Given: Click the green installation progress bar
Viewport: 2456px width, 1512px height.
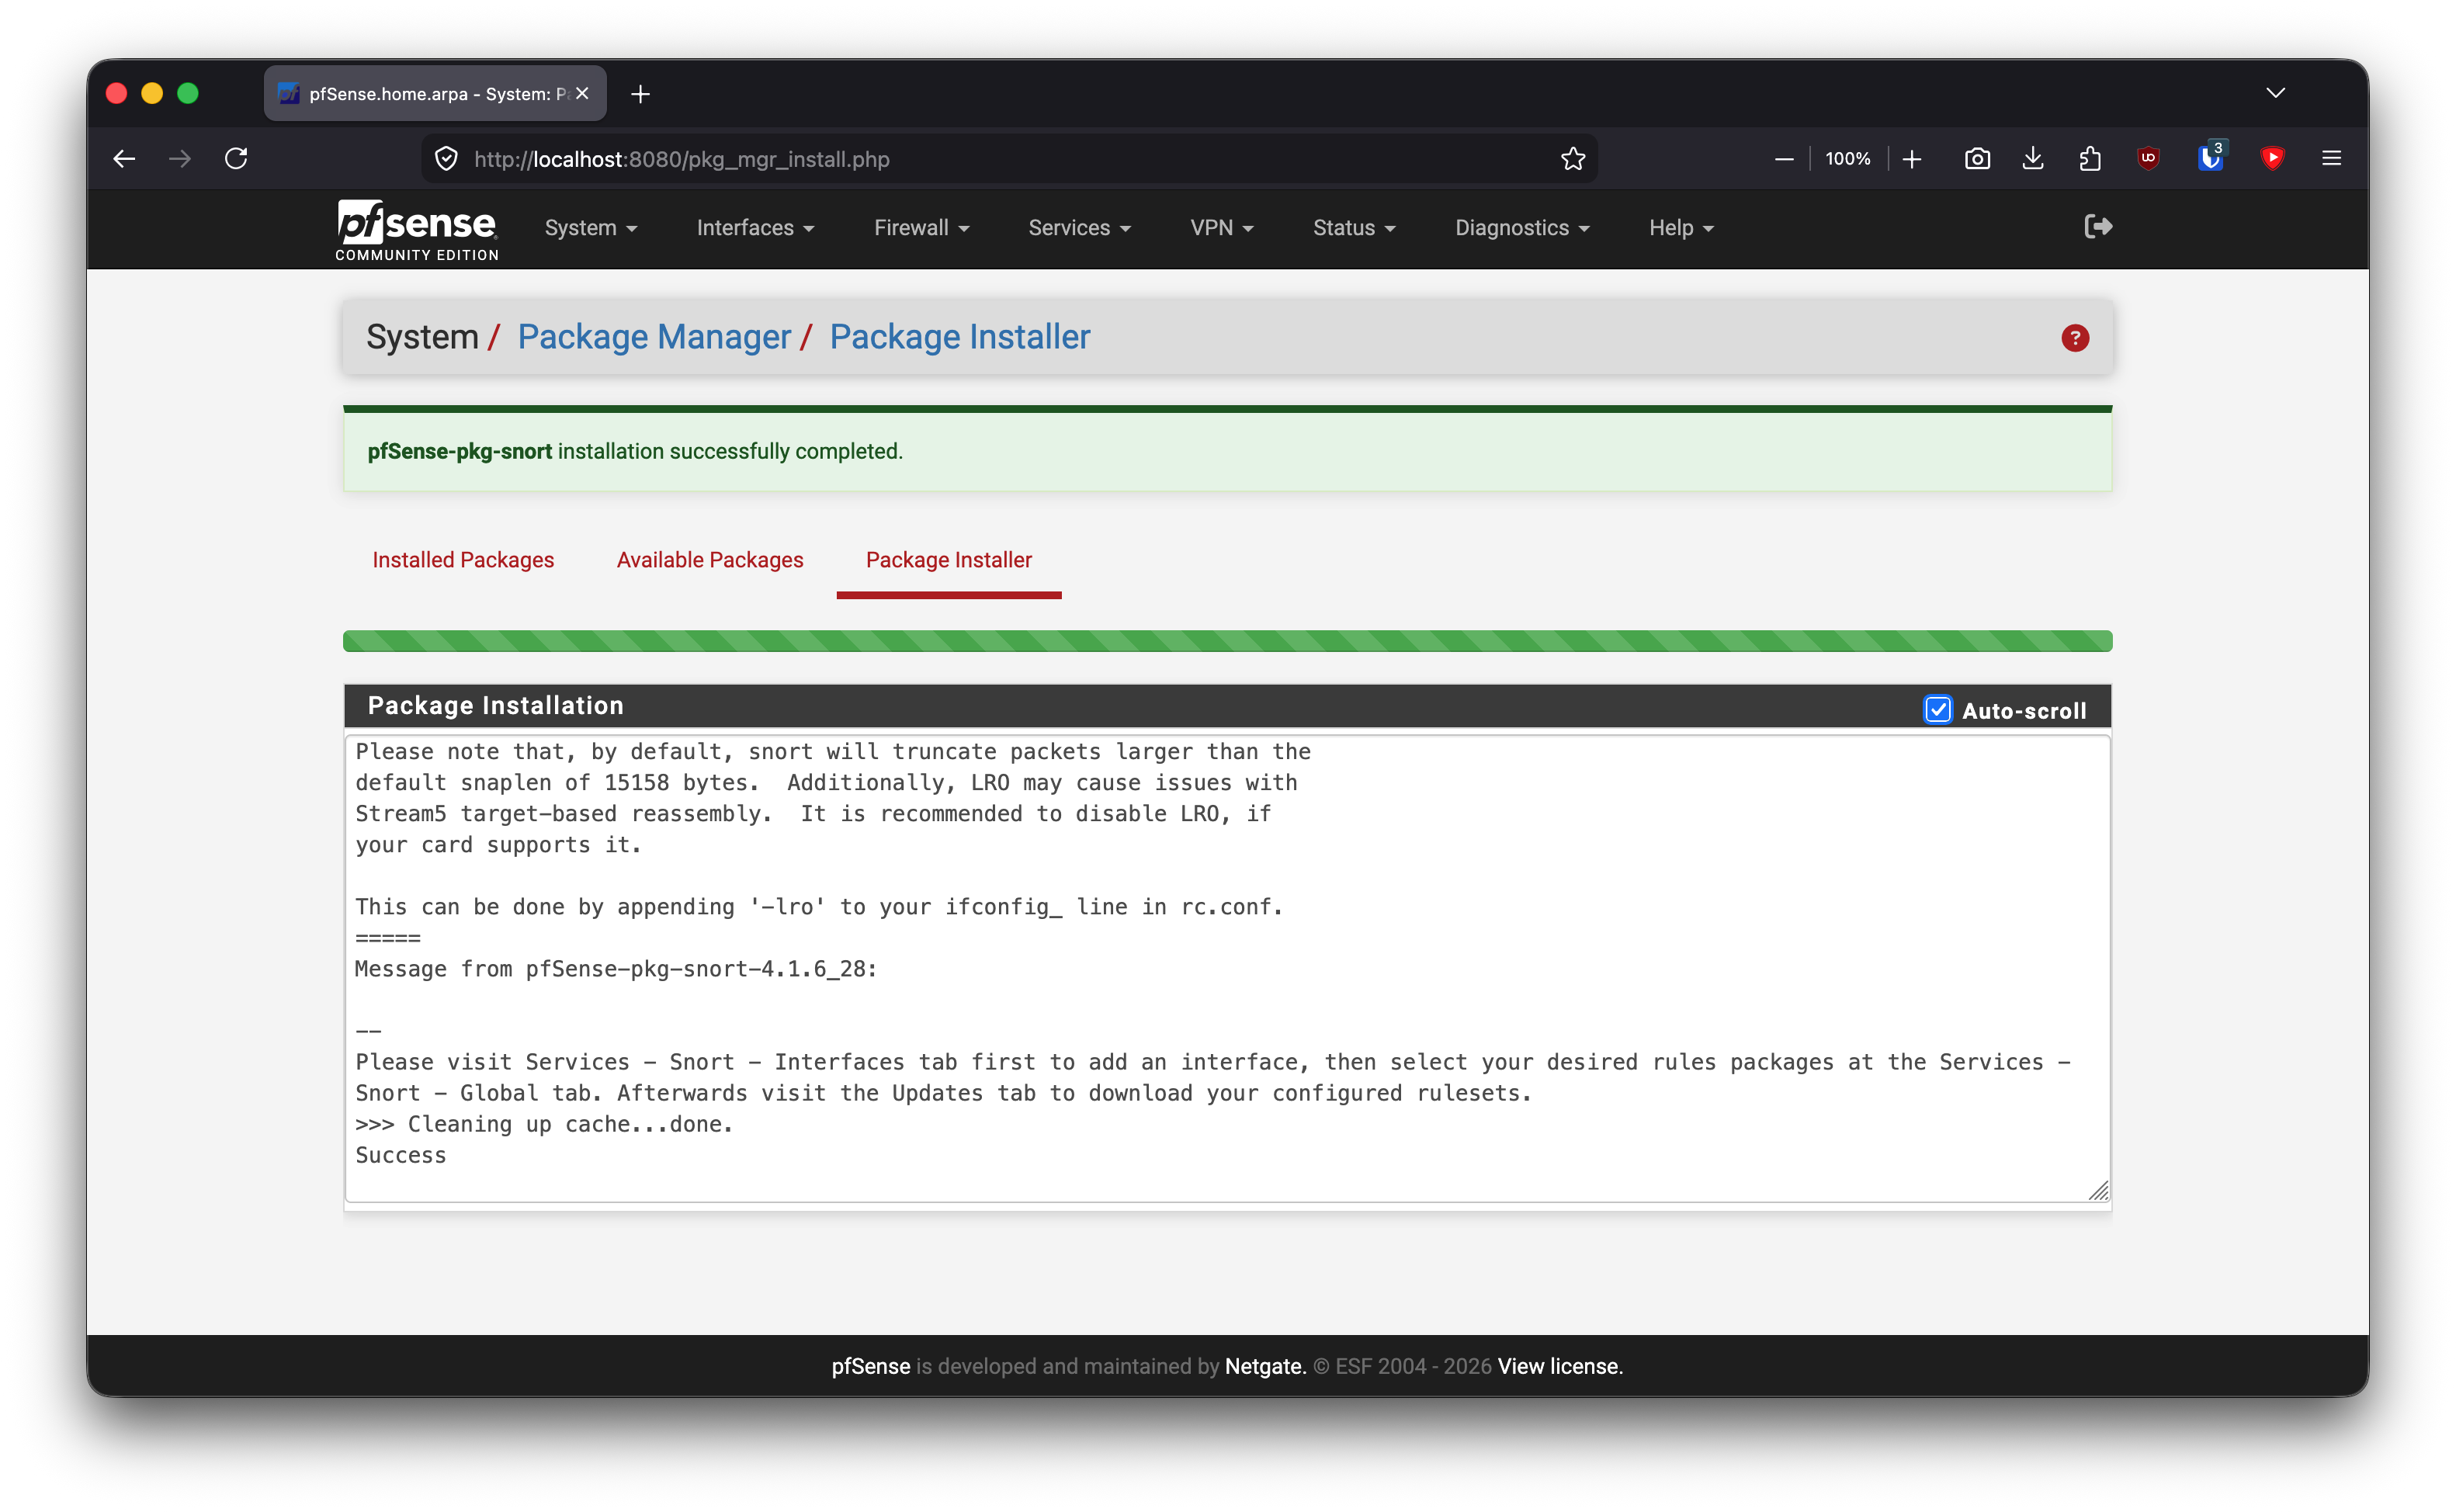Looking at the screenshot, I should tap(1227, 641).
